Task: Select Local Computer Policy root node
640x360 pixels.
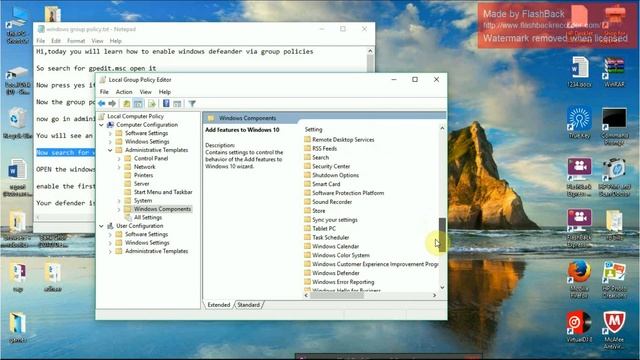Action: point(135,116)
